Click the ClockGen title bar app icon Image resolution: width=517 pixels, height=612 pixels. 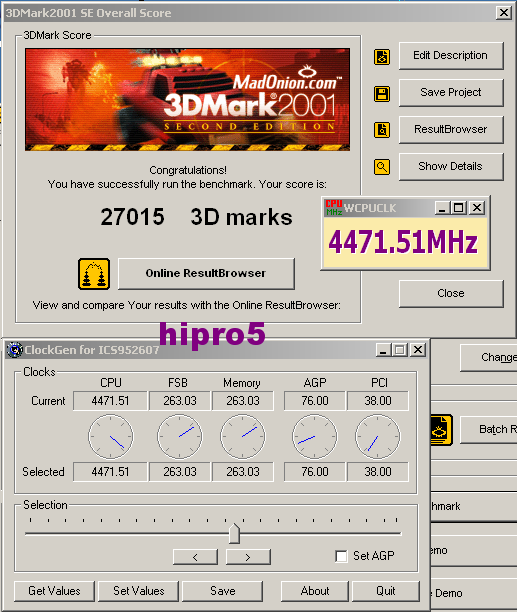click(x=15, y=350)
